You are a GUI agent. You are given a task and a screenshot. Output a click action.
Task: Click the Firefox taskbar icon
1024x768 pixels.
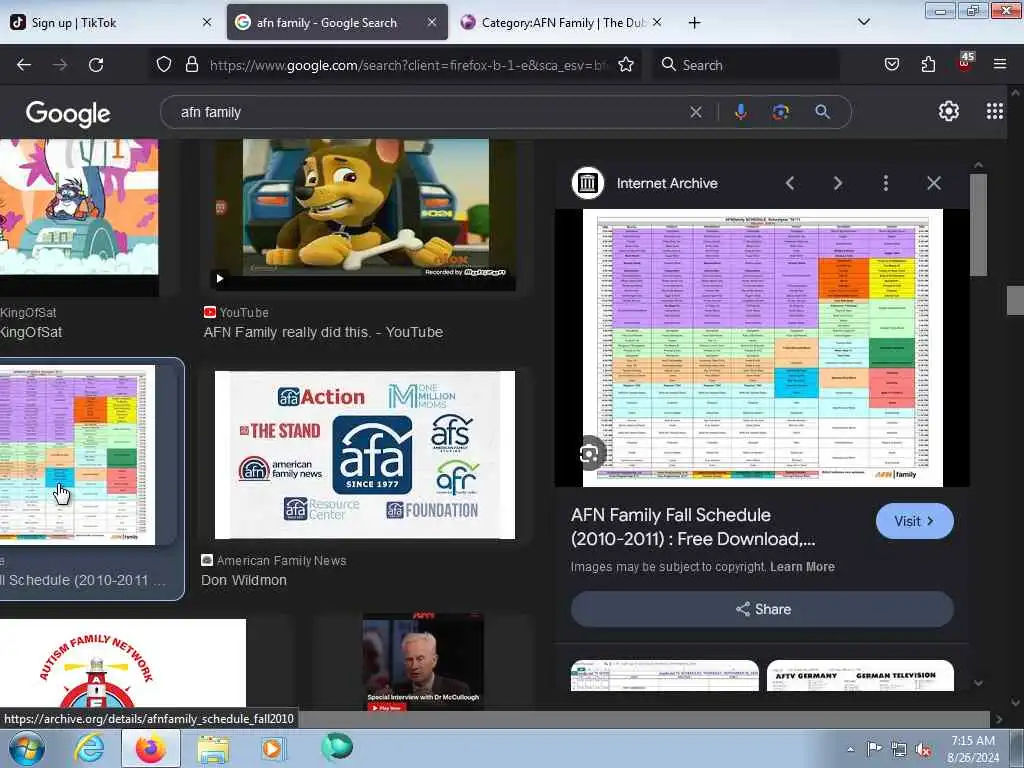pyautogui.click(x=150, y=749)
